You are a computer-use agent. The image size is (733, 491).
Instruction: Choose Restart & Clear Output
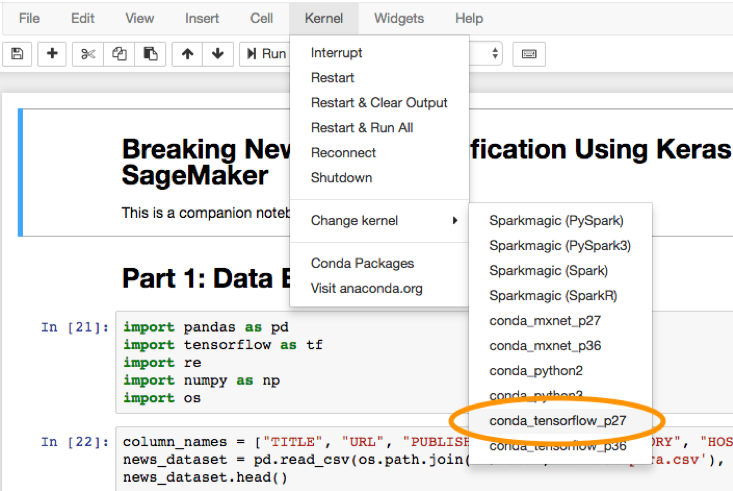coord(379,102)
